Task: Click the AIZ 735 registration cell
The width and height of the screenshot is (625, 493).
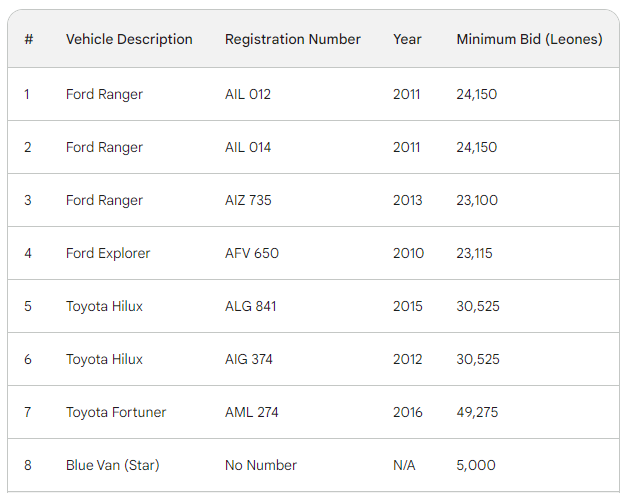Action: coord(248,200)
